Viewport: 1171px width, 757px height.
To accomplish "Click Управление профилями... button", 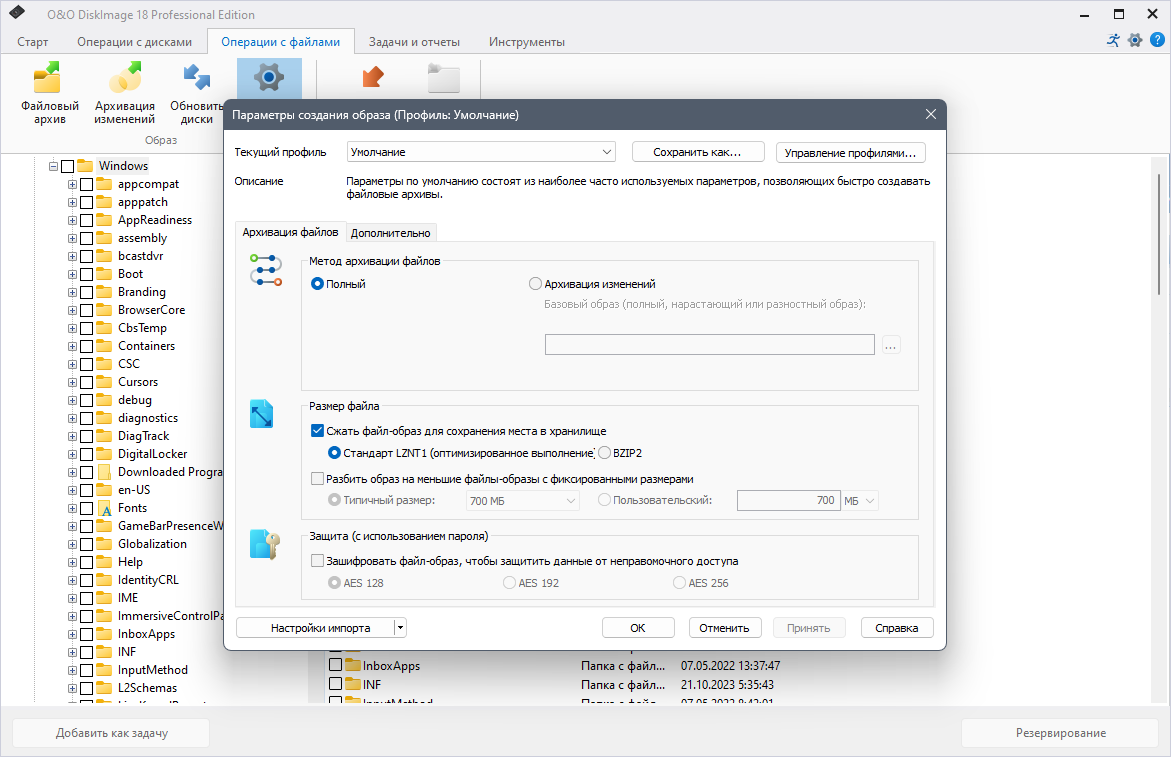I will pyautogui.click(x=851, y=152).
